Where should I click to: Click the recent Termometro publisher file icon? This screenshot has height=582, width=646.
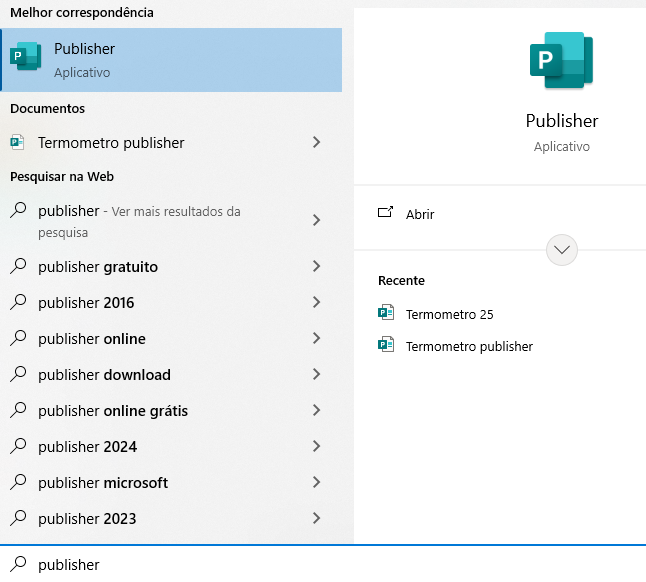(x=386, y=345)
